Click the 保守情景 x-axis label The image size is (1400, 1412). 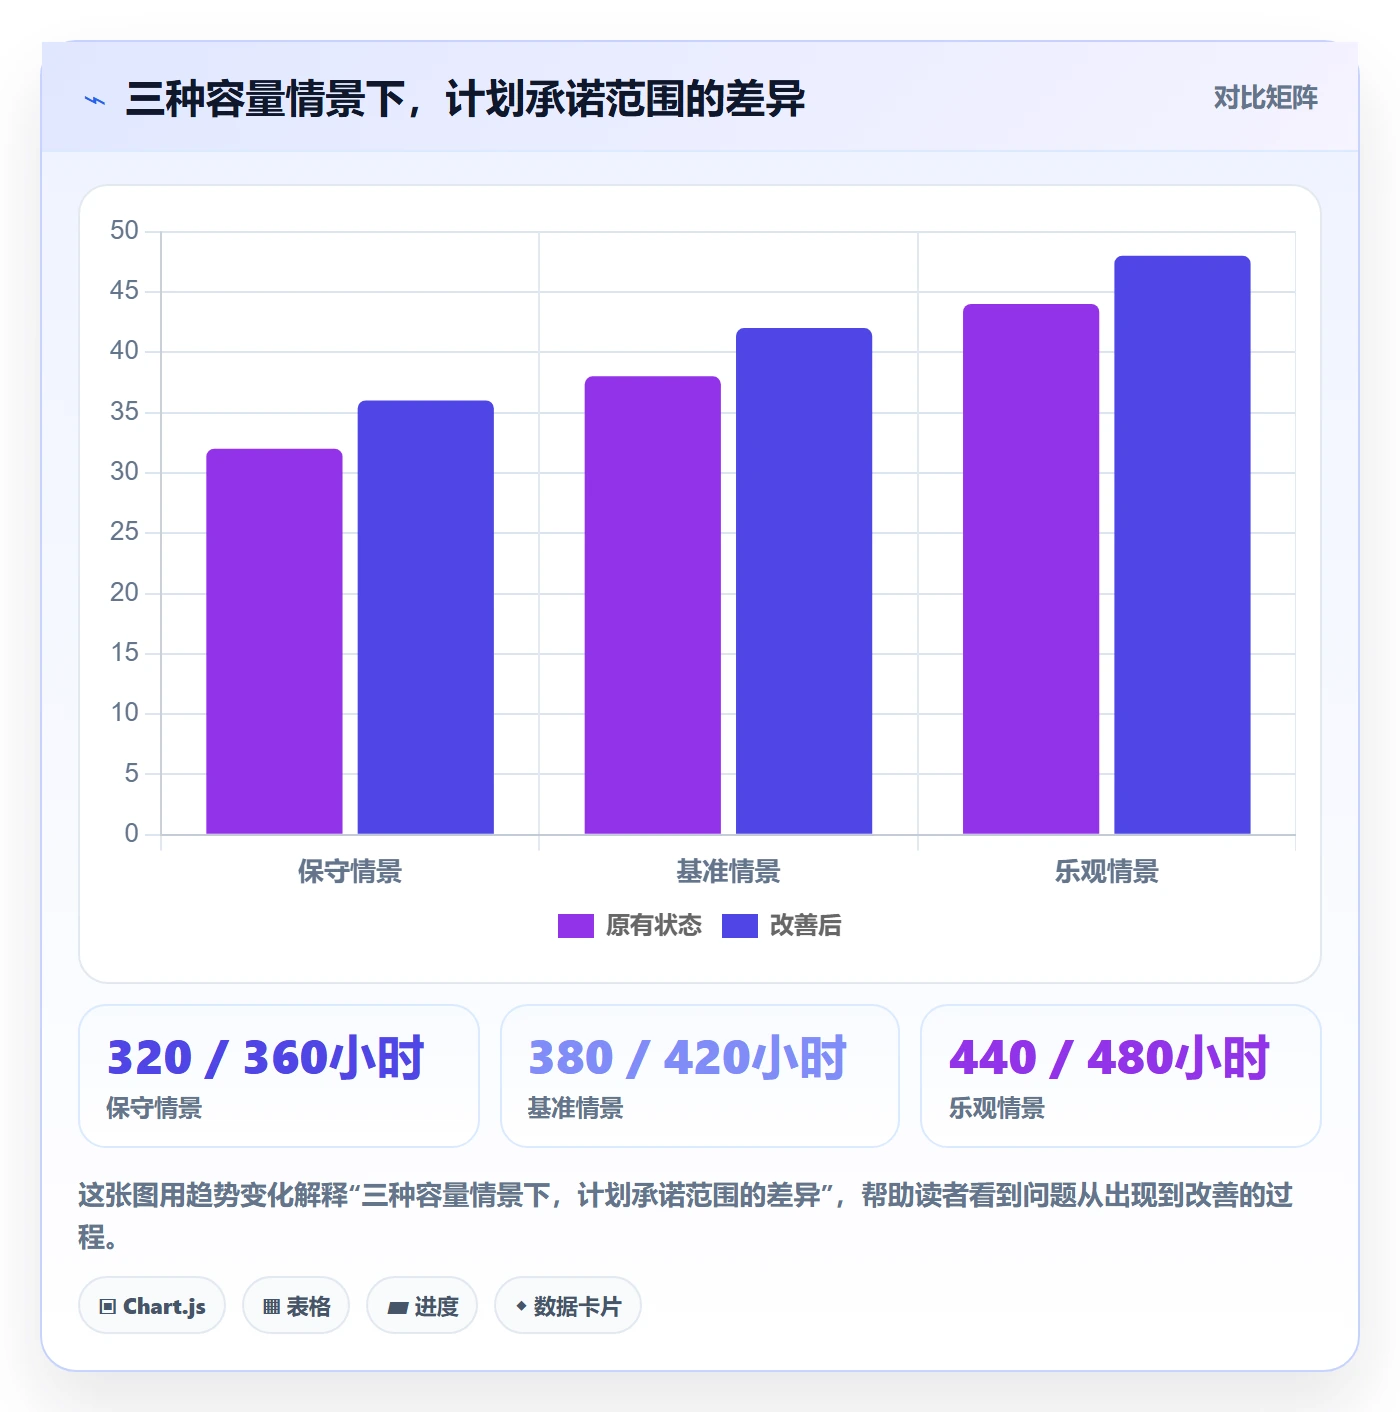(350, 872)
